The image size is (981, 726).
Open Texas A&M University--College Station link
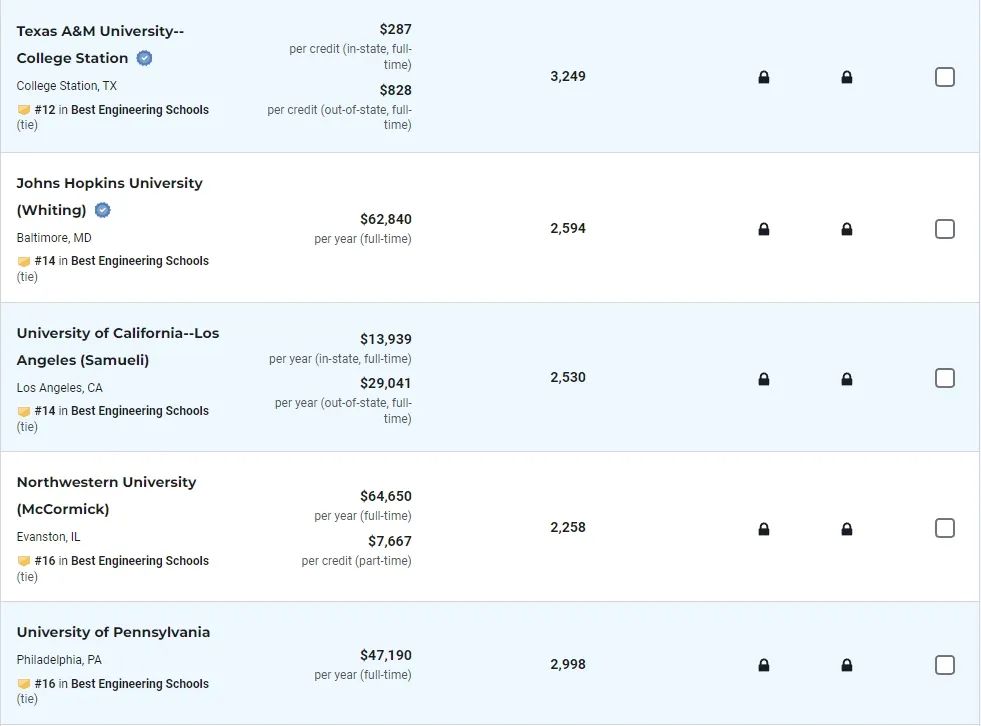100,44
